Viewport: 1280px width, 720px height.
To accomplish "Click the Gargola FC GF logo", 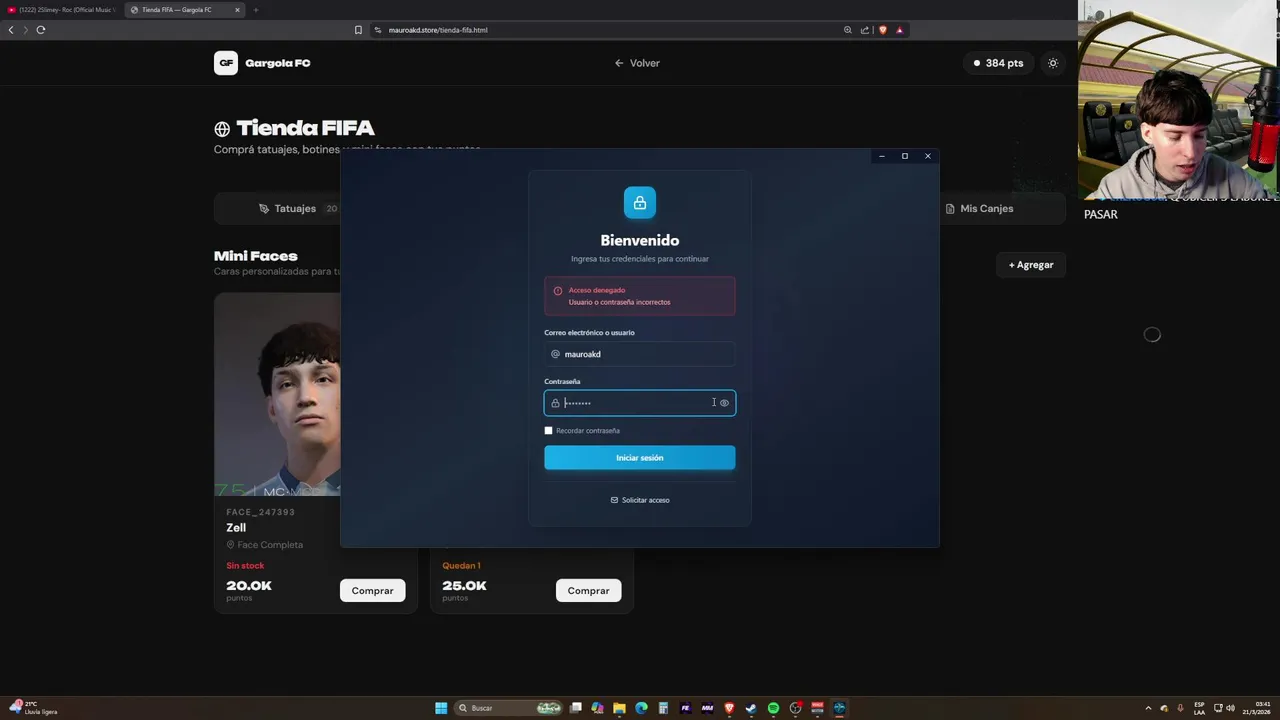I will tap(226, 63).
